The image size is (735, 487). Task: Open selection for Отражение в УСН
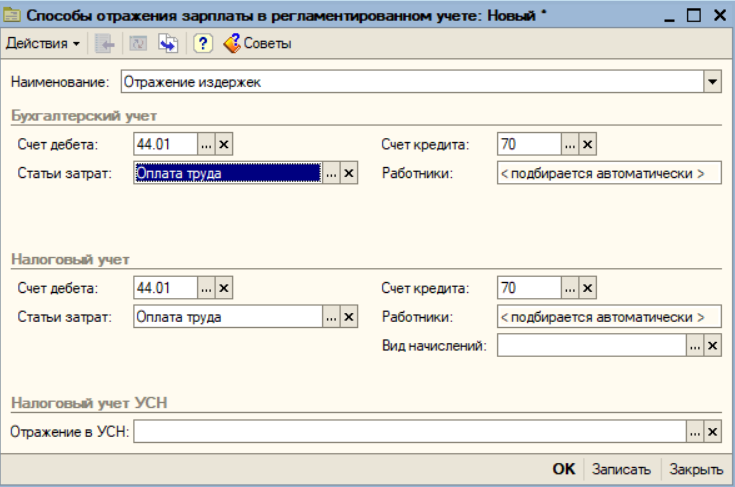point(695,432)
